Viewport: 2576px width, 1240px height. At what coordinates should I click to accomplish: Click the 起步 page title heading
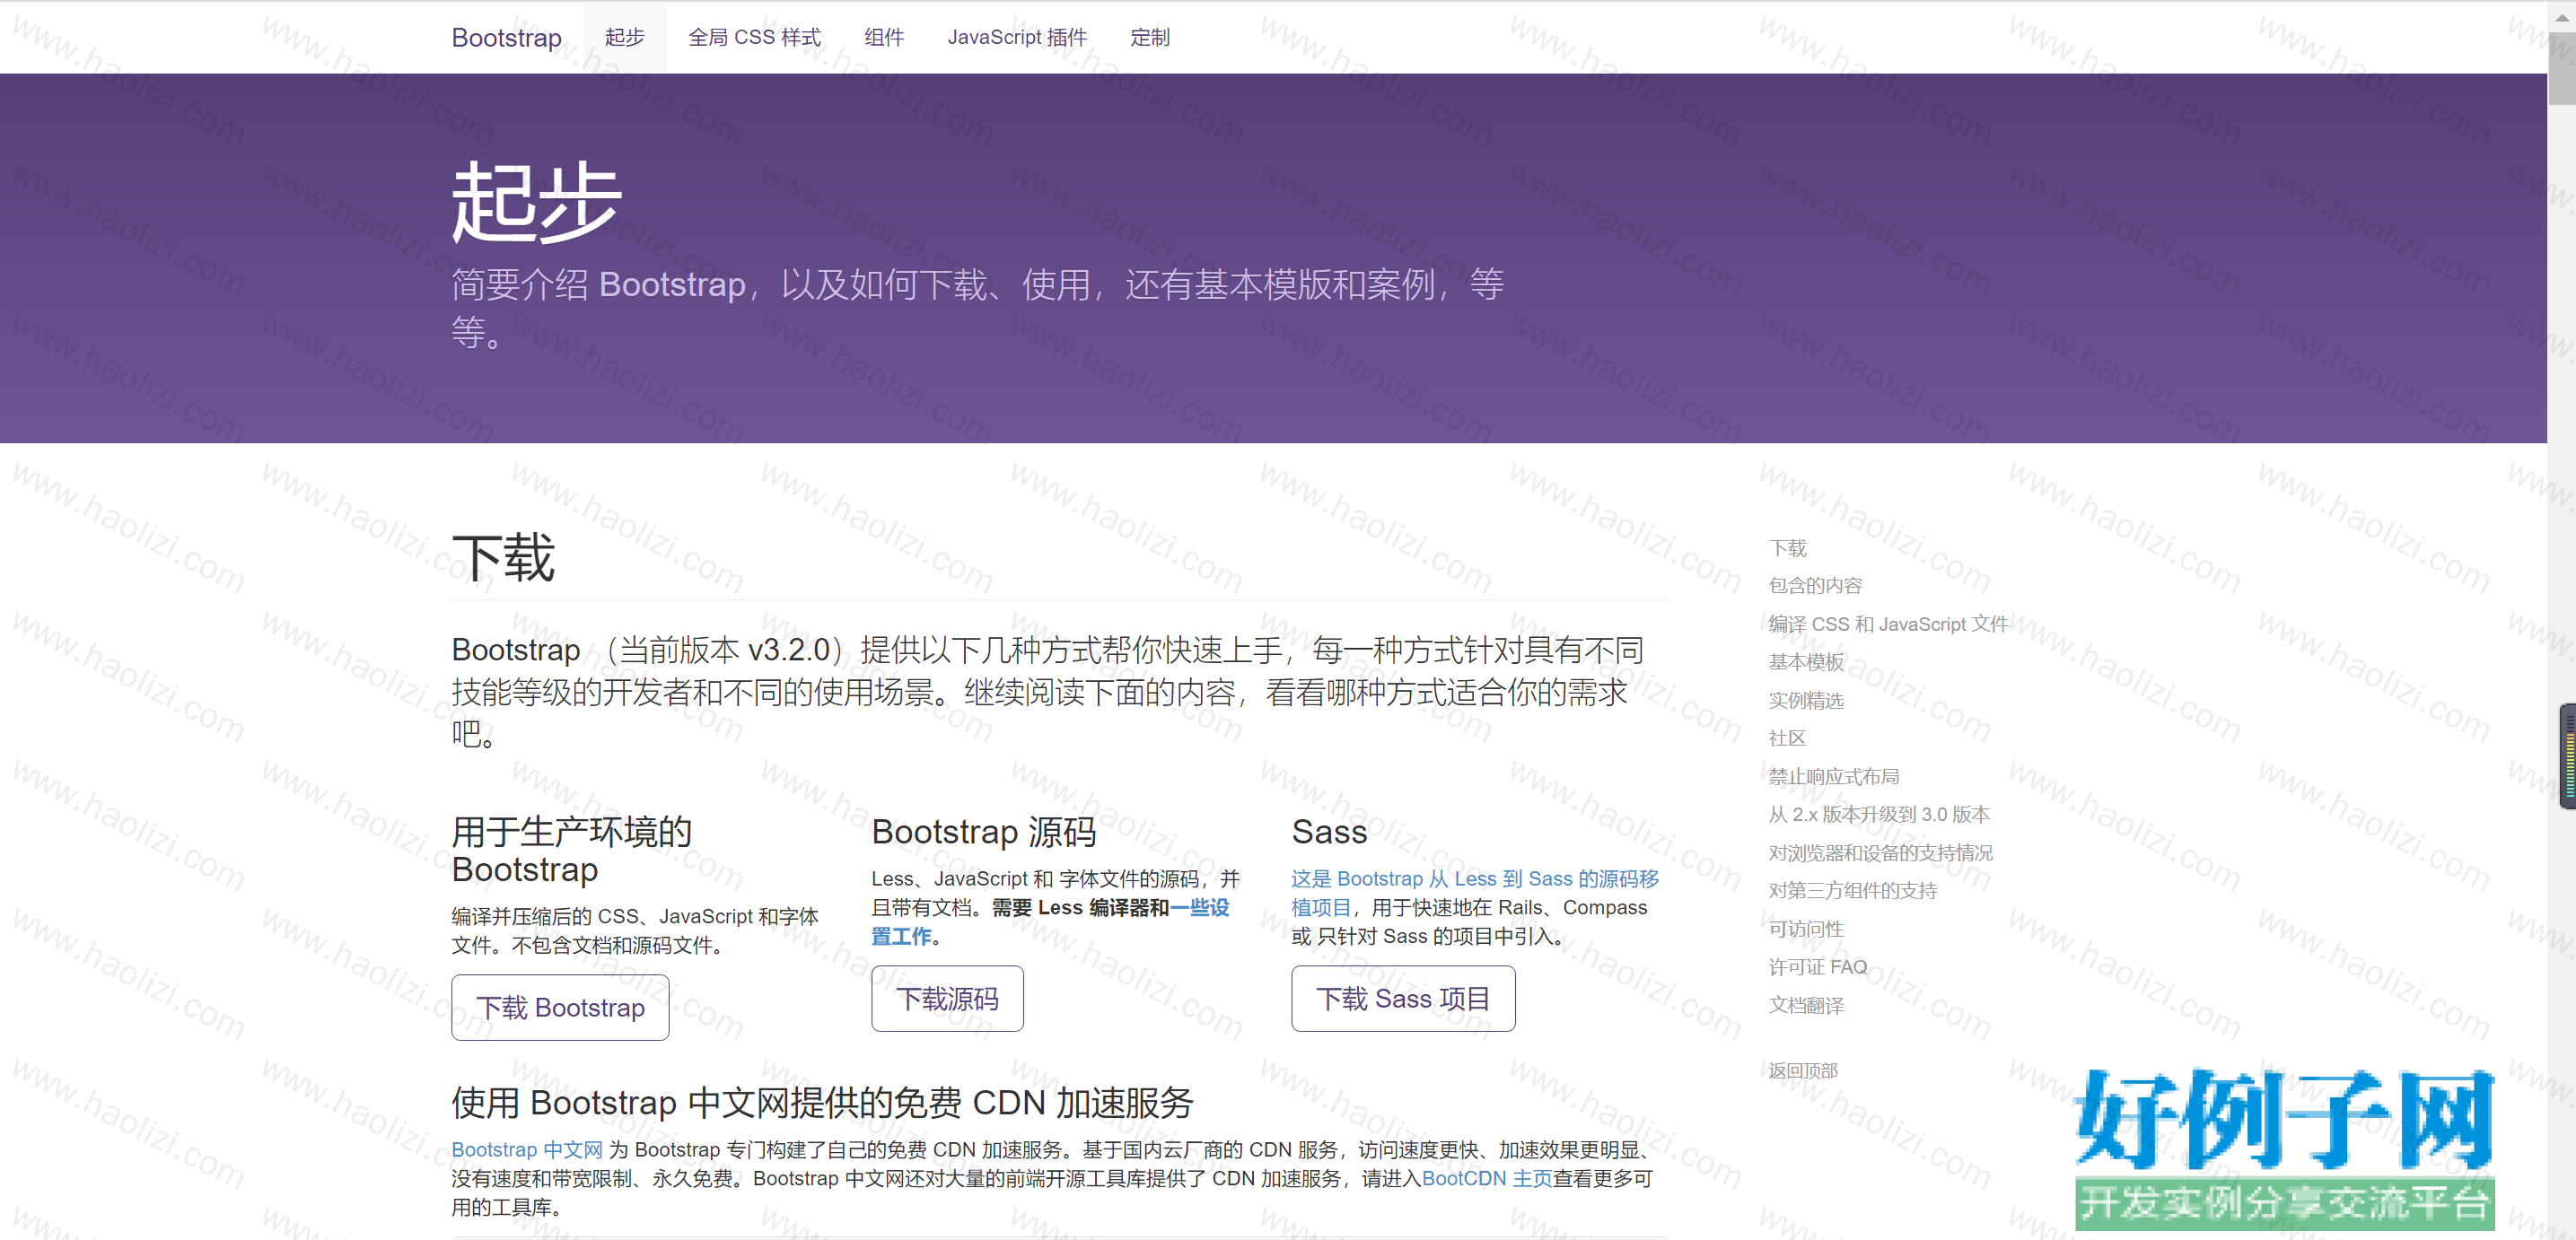click(537, 203)
